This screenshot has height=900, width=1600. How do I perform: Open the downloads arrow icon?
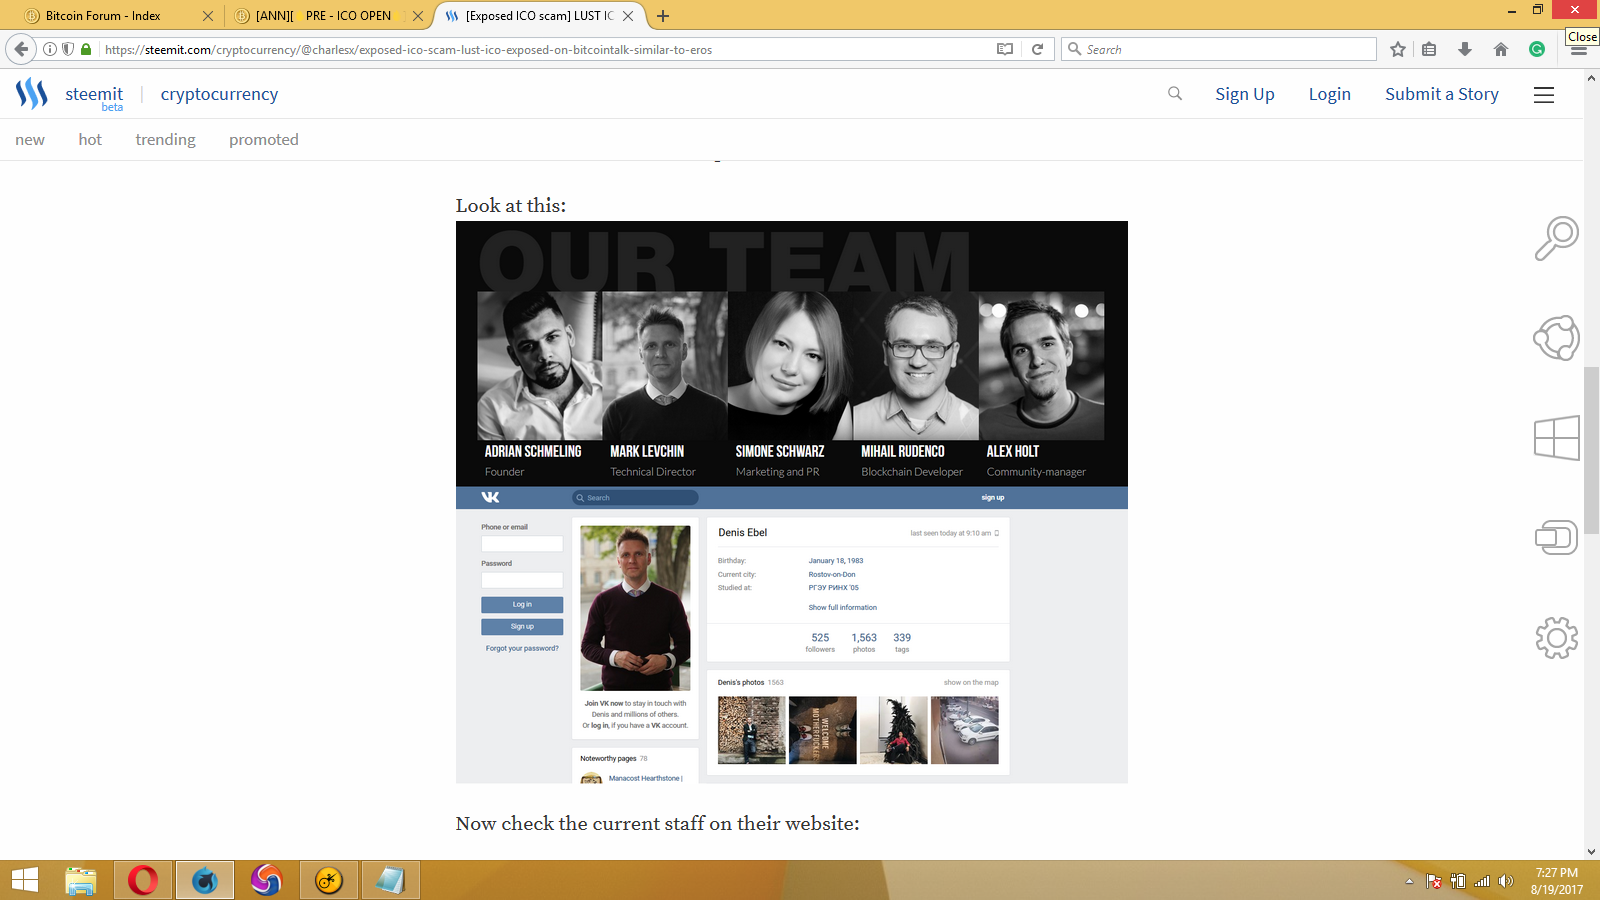click(x=1465, y=49)
